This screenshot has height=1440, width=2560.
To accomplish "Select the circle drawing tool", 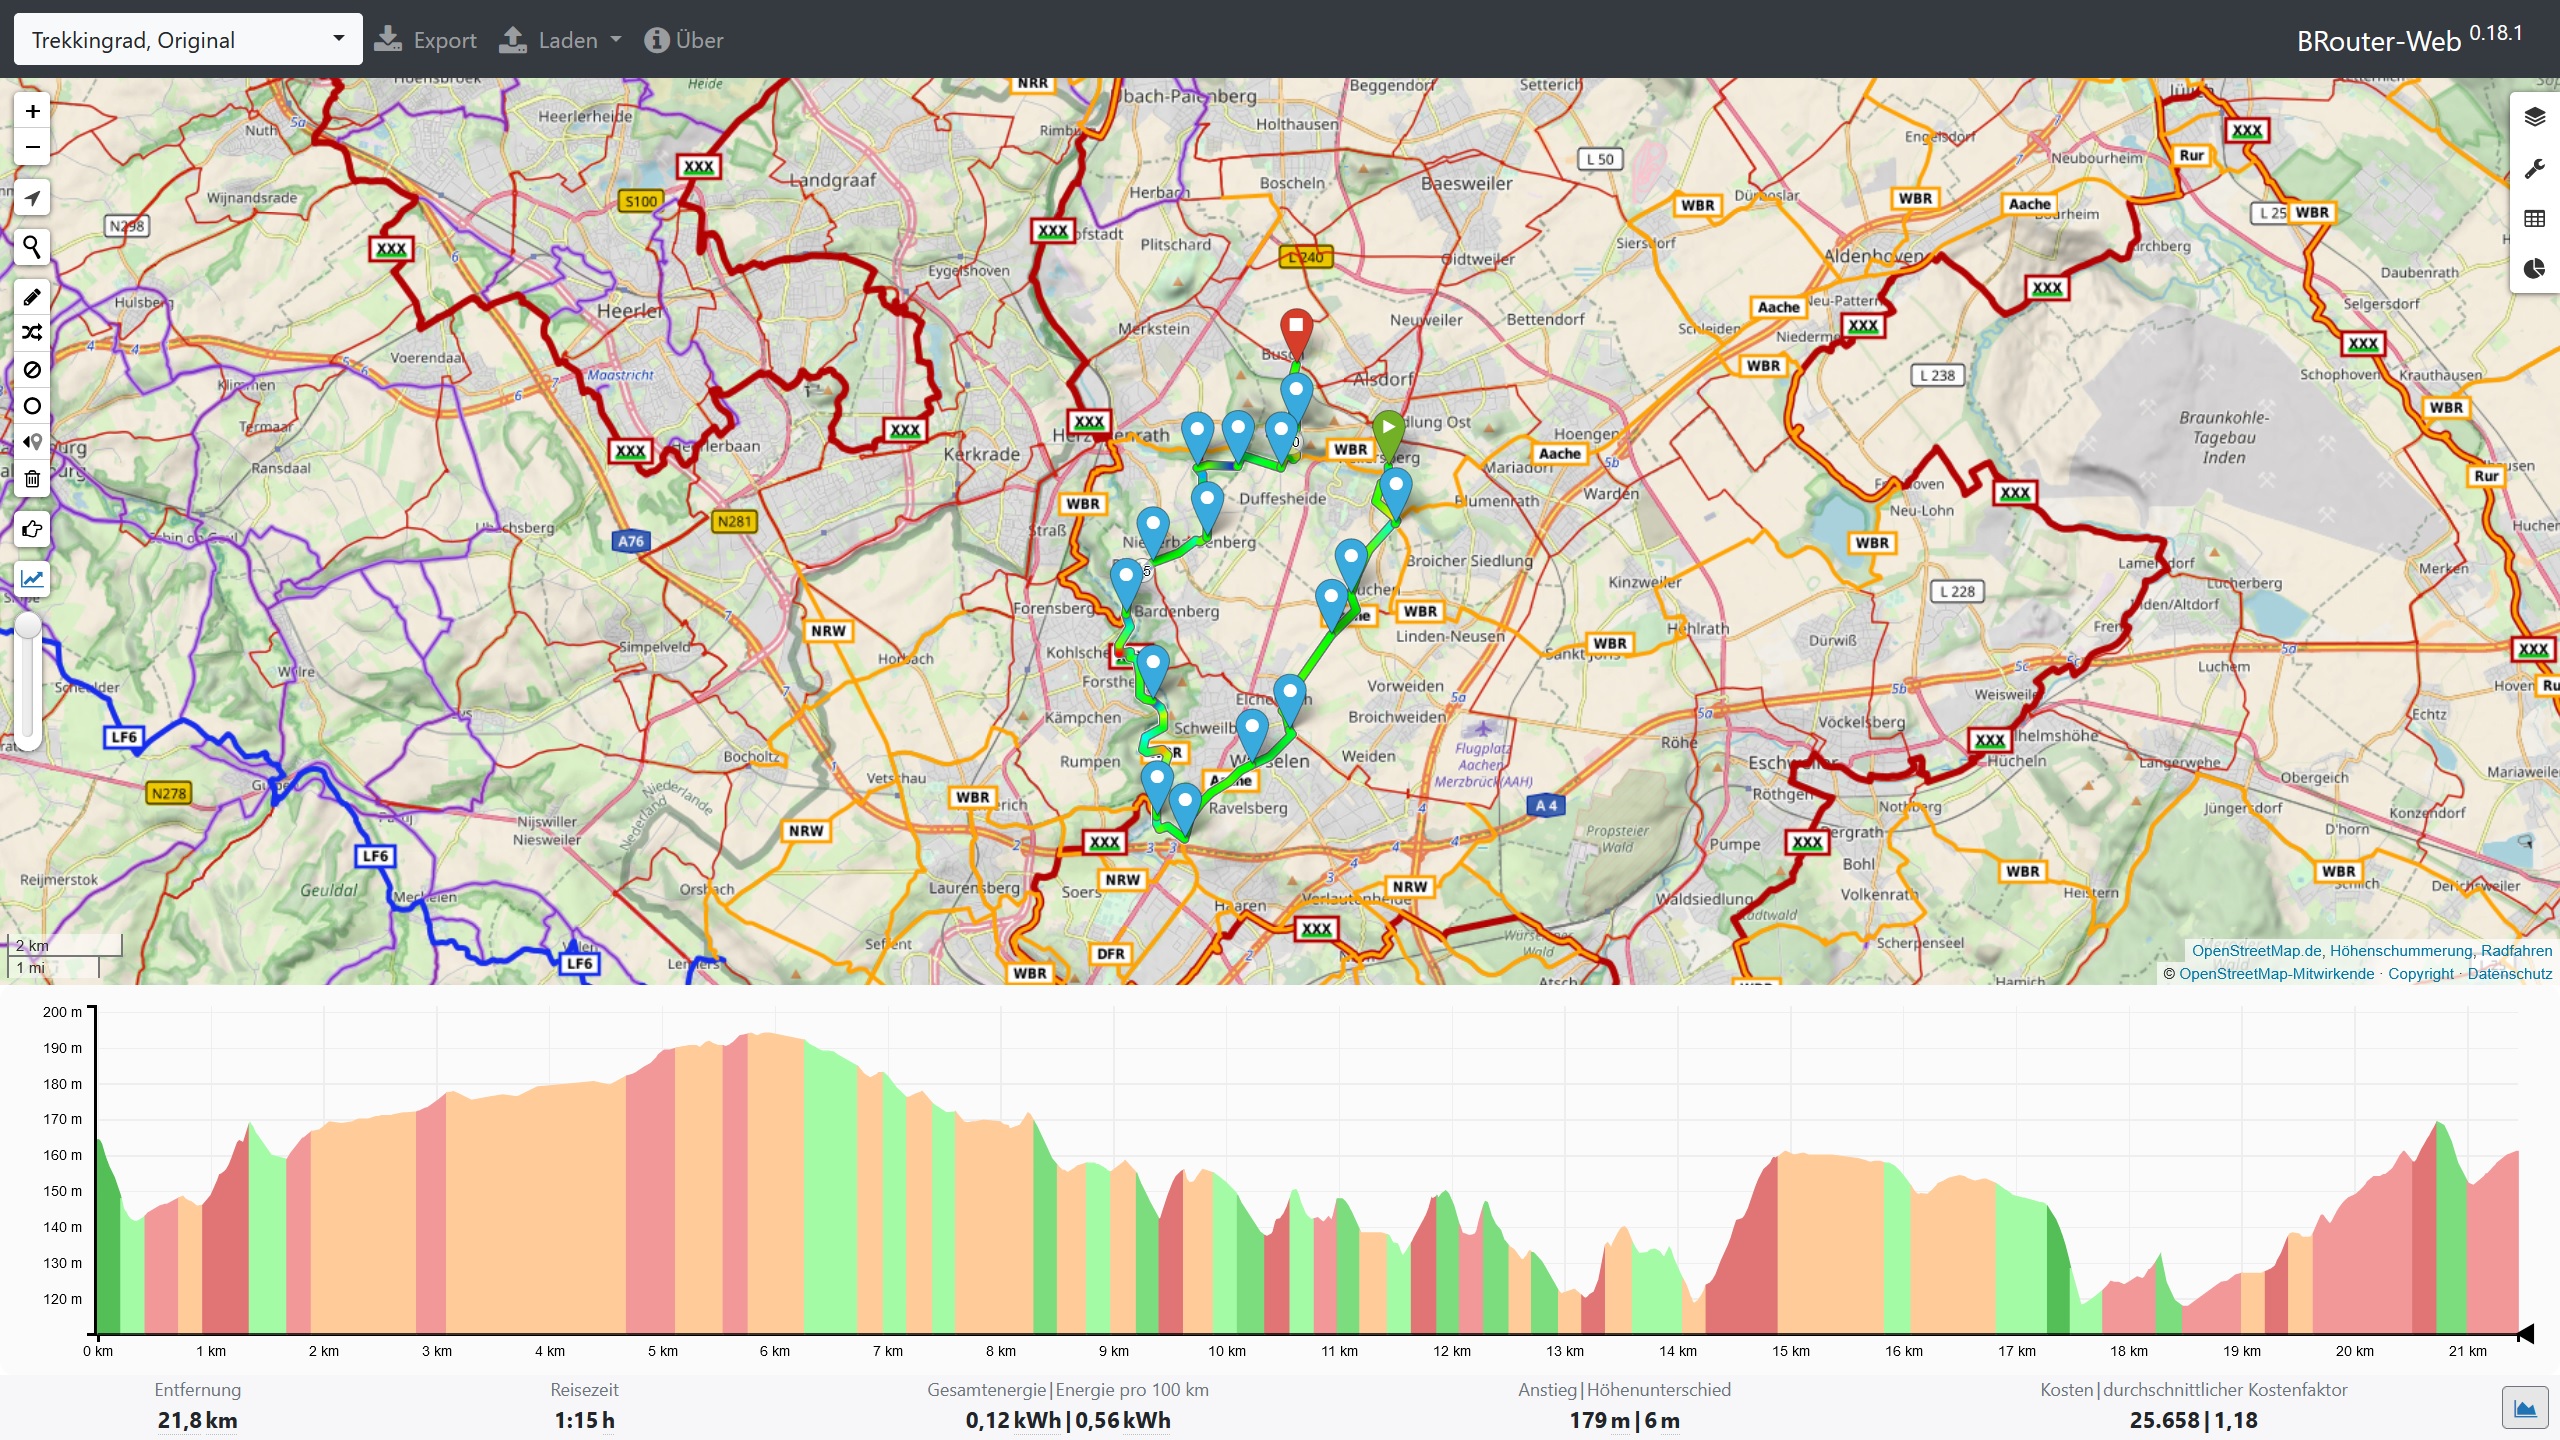I will [x=32, y=406].
